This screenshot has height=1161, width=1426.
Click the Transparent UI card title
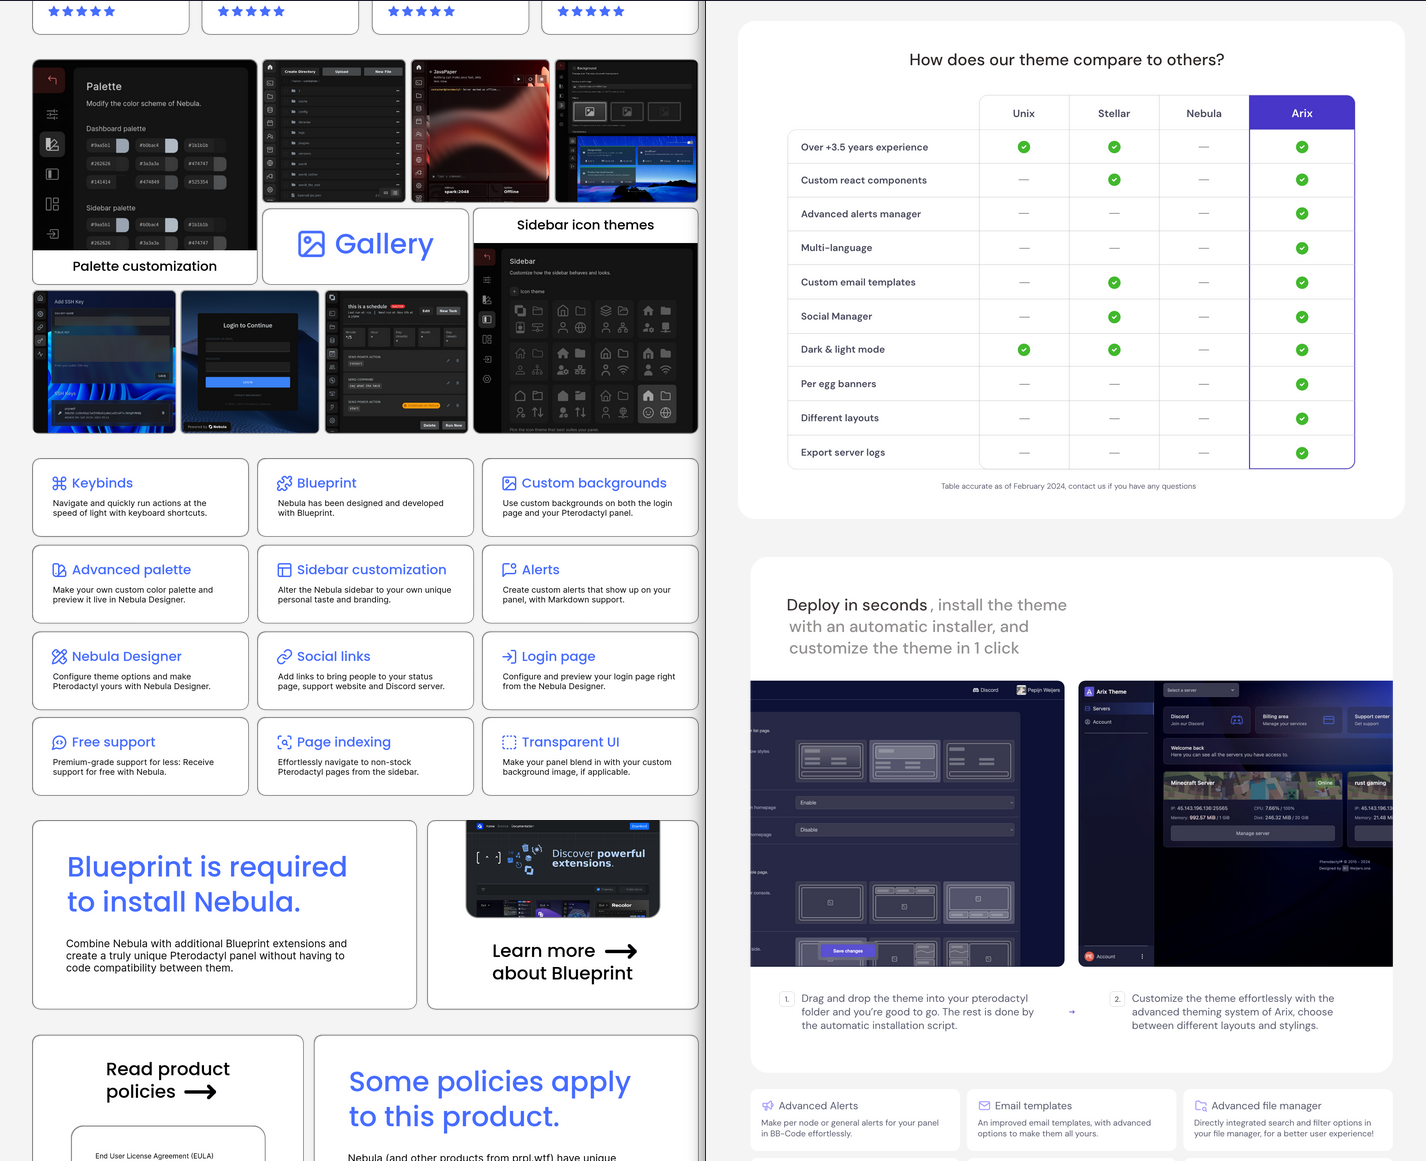[570, 742]
